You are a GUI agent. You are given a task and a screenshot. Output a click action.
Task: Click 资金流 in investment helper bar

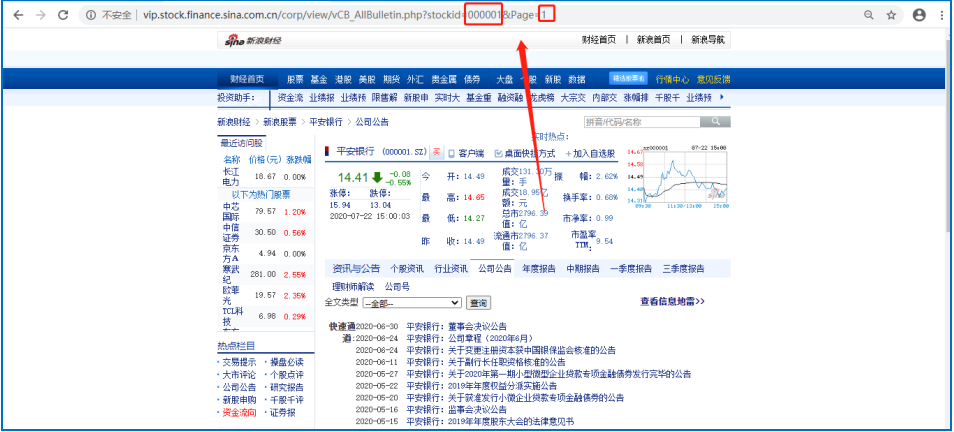(290, 97)
